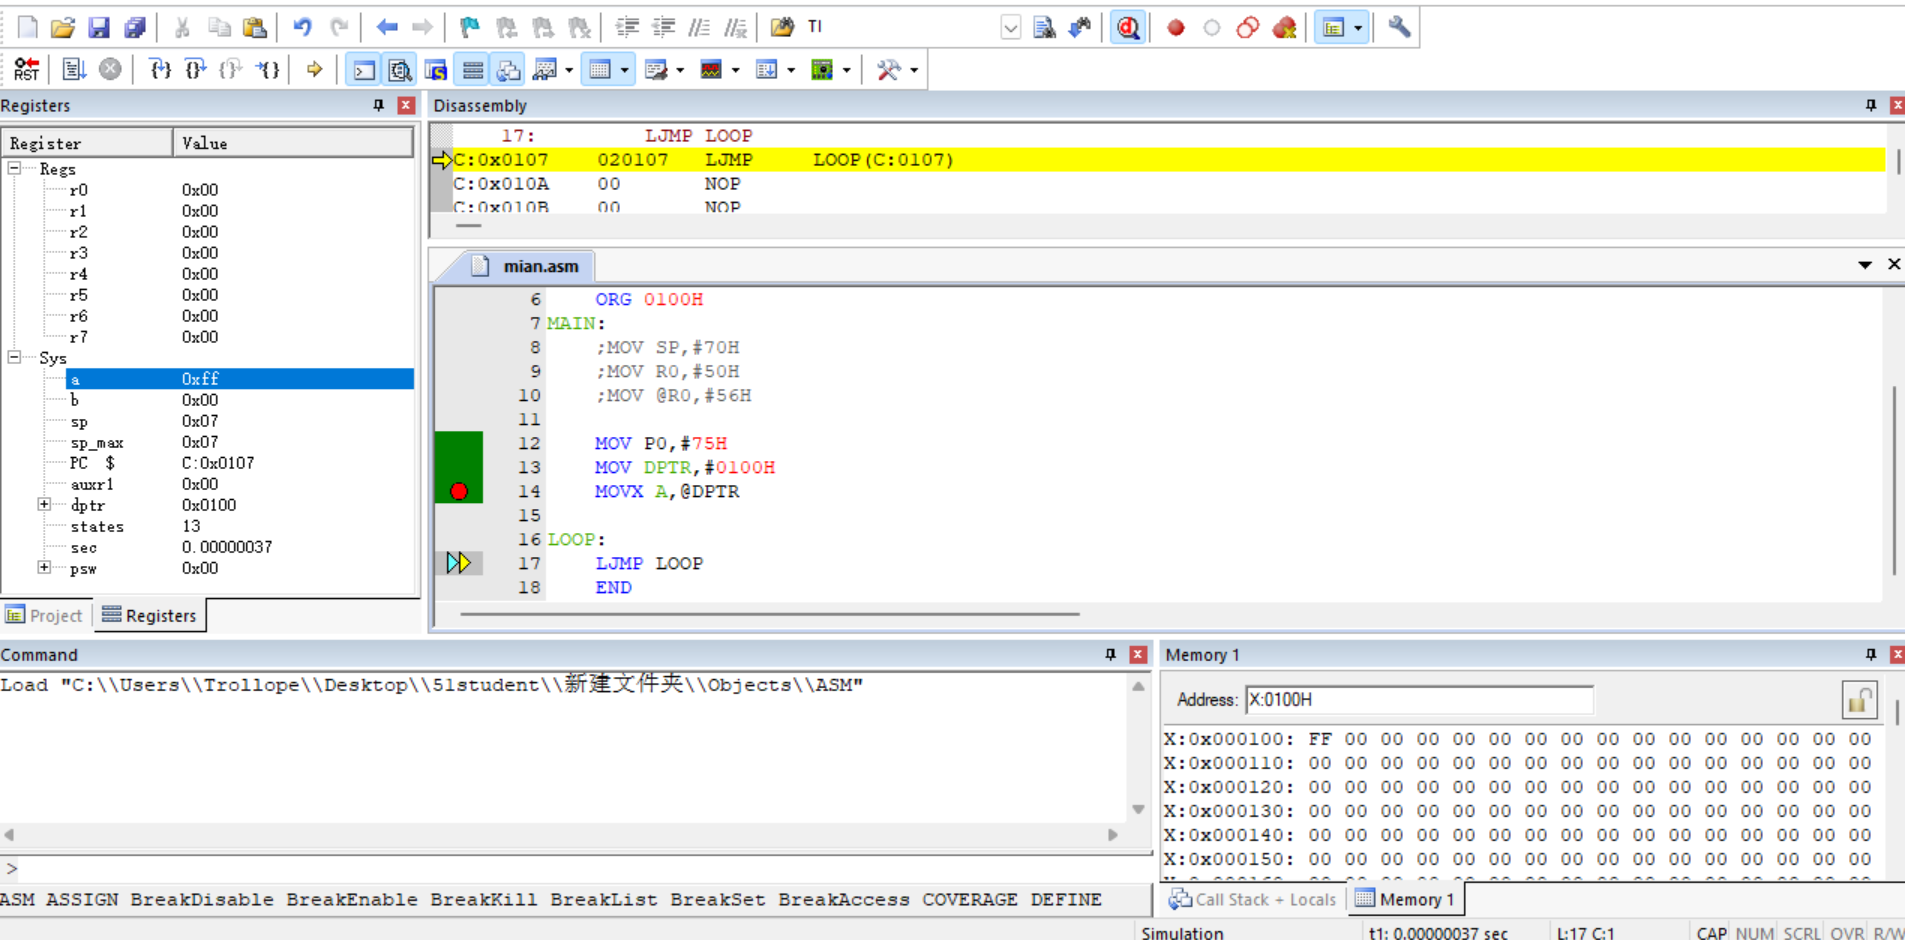Create a new file

pyautogui.click(x=27, y=27)
